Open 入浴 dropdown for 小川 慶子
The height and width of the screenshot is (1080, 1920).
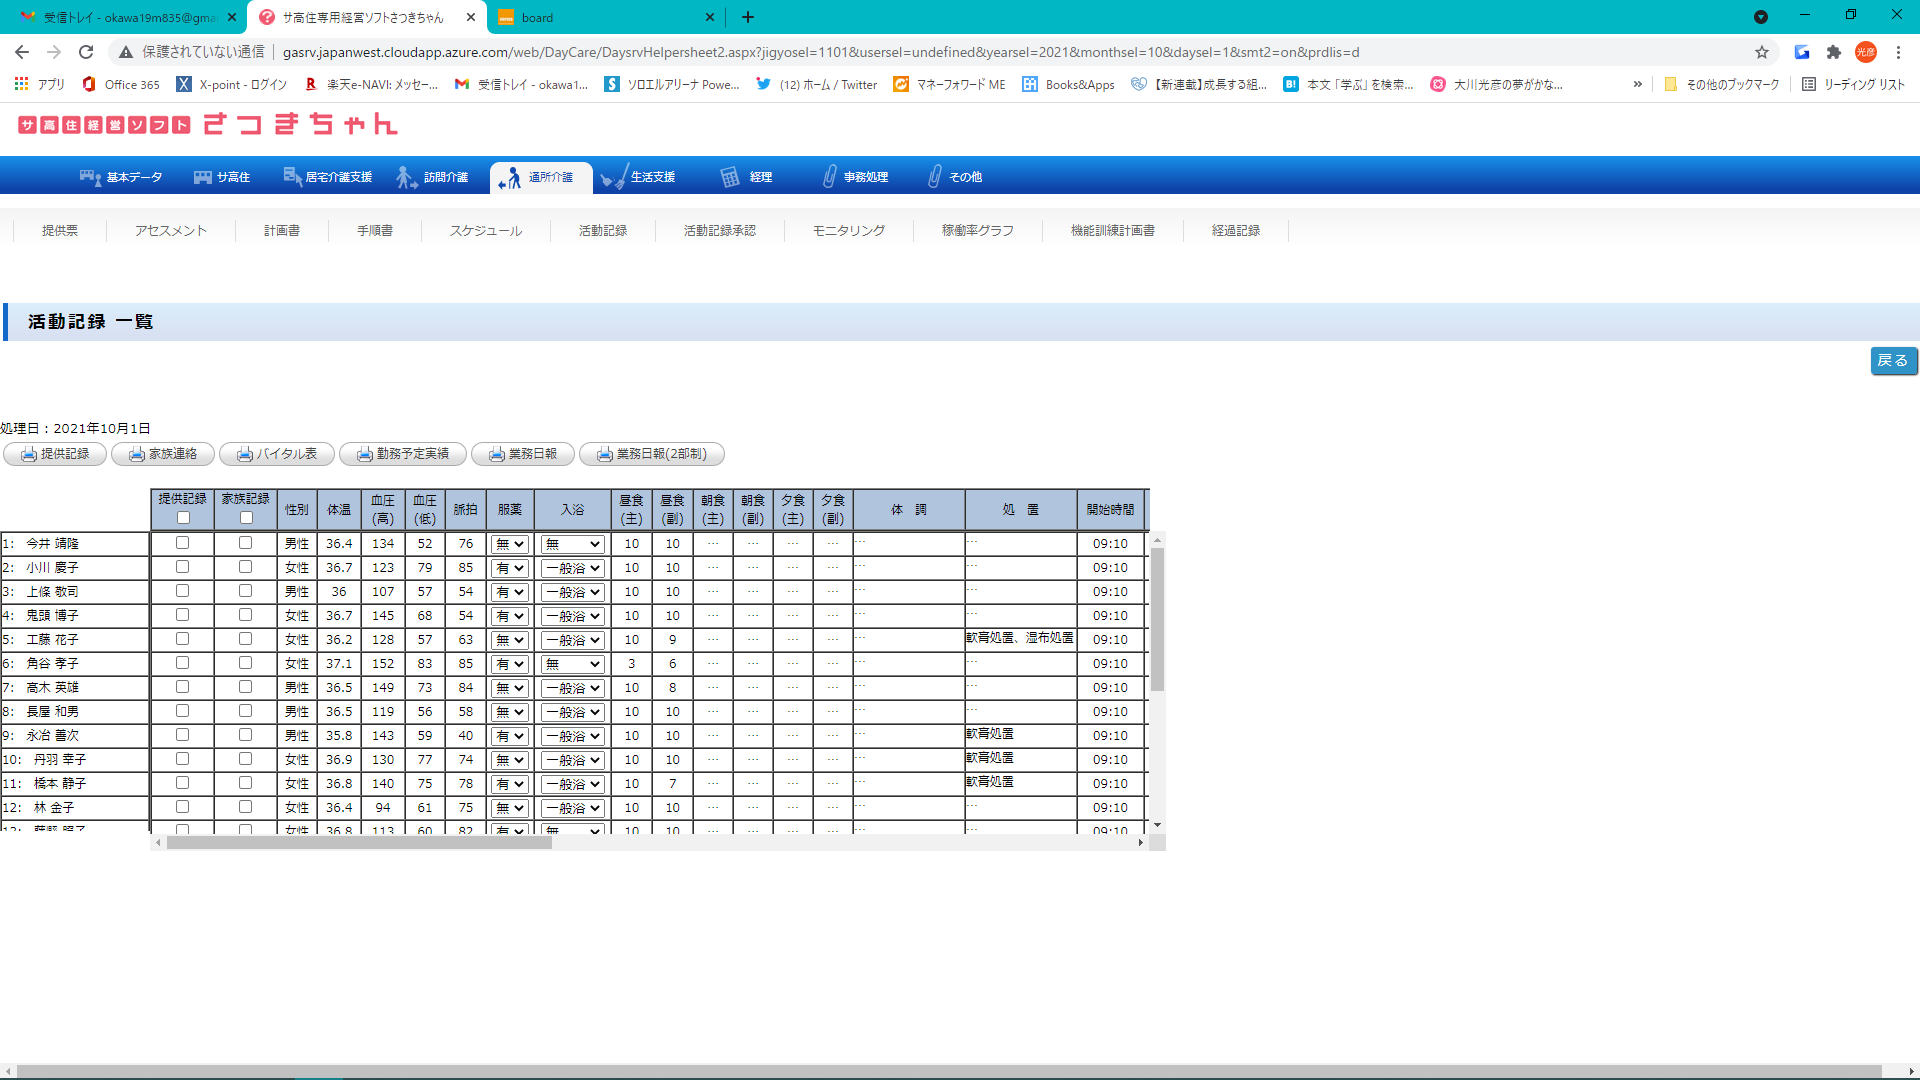[x=573, y=568]
